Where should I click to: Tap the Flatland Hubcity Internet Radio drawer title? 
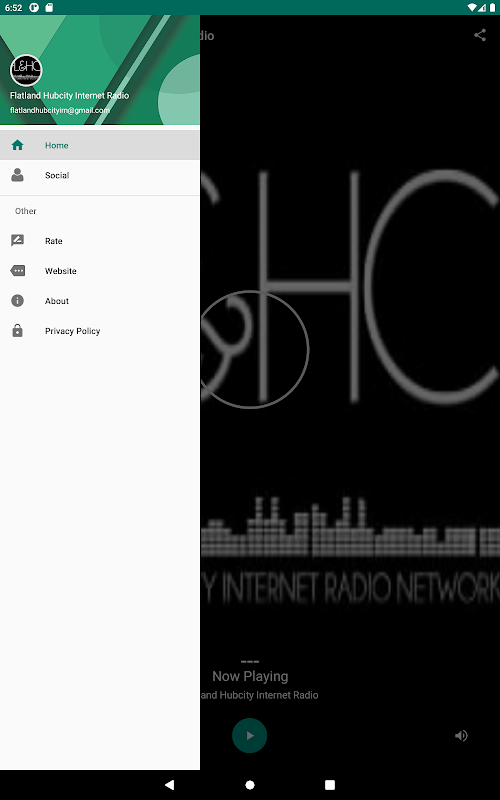(x=69, y=95)
